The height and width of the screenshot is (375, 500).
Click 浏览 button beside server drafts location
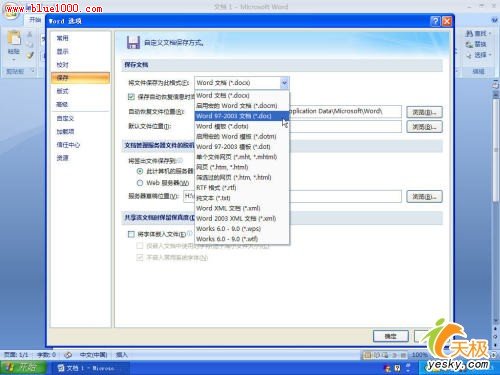point(424,197)
